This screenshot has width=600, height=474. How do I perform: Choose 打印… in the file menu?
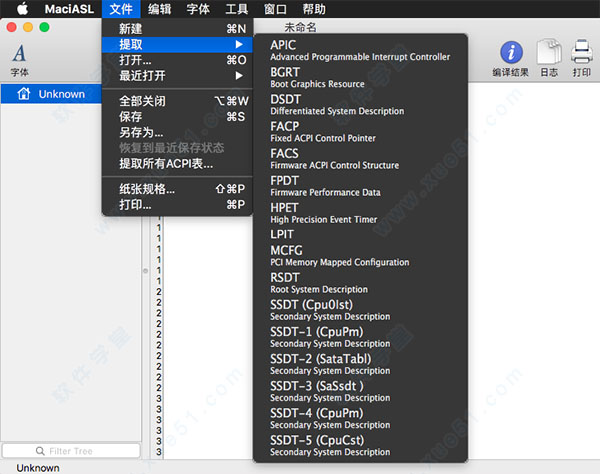[178, 205]
